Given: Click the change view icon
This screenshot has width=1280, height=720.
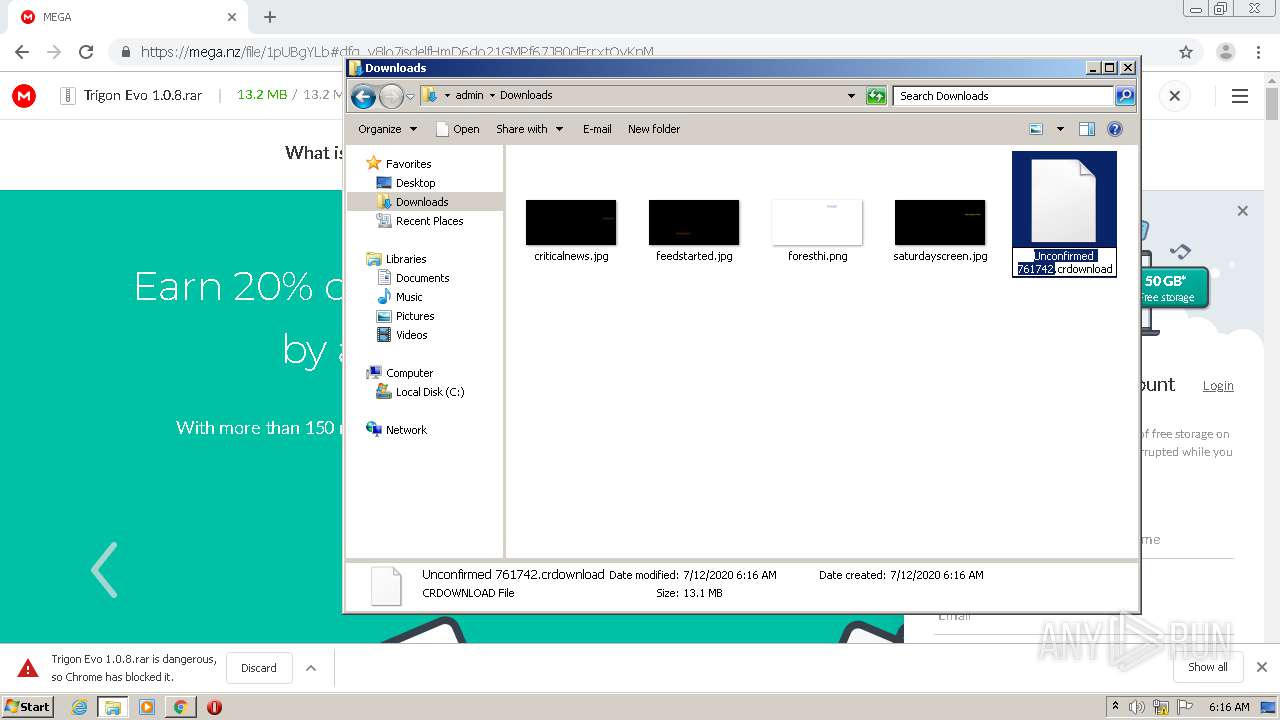Looking at the screenshot, I should [x=1036, y=129].
